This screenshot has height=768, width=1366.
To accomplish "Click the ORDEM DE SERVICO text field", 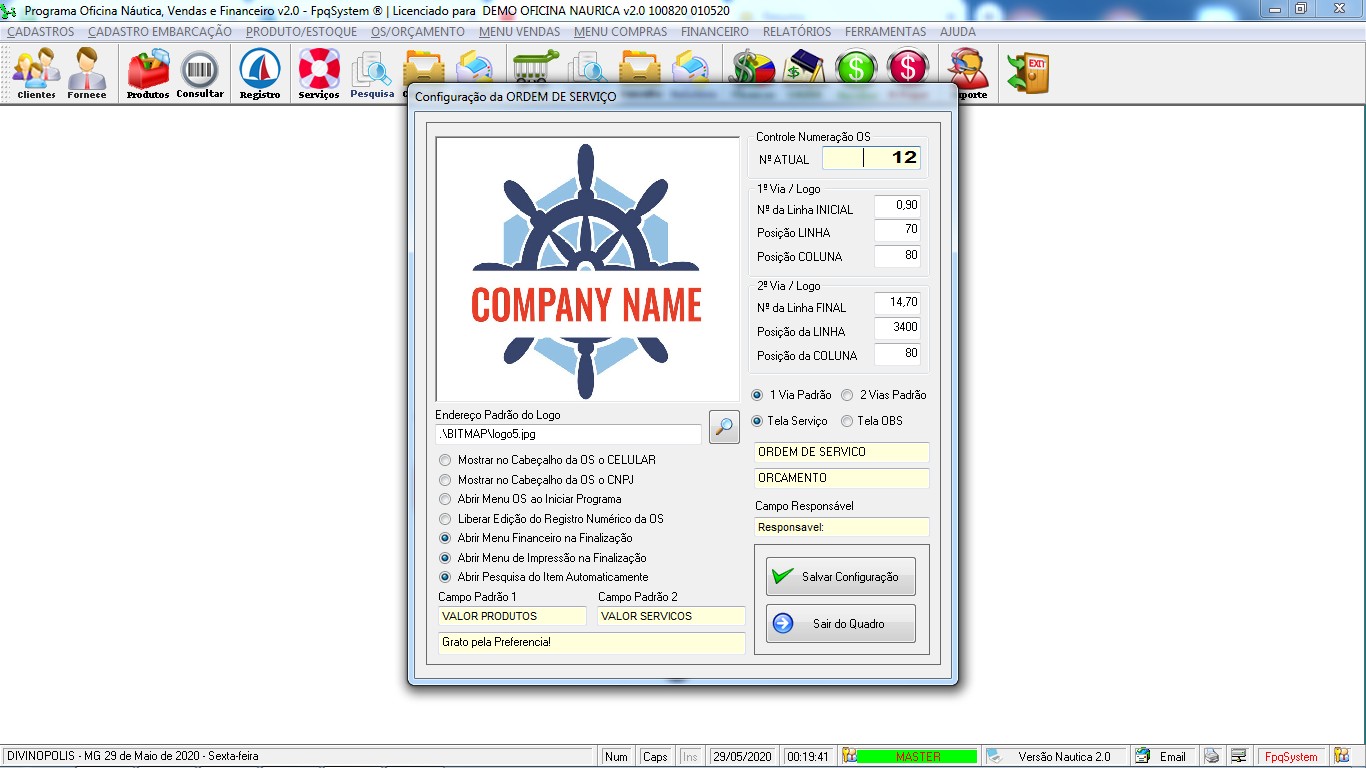I will 842,452.
